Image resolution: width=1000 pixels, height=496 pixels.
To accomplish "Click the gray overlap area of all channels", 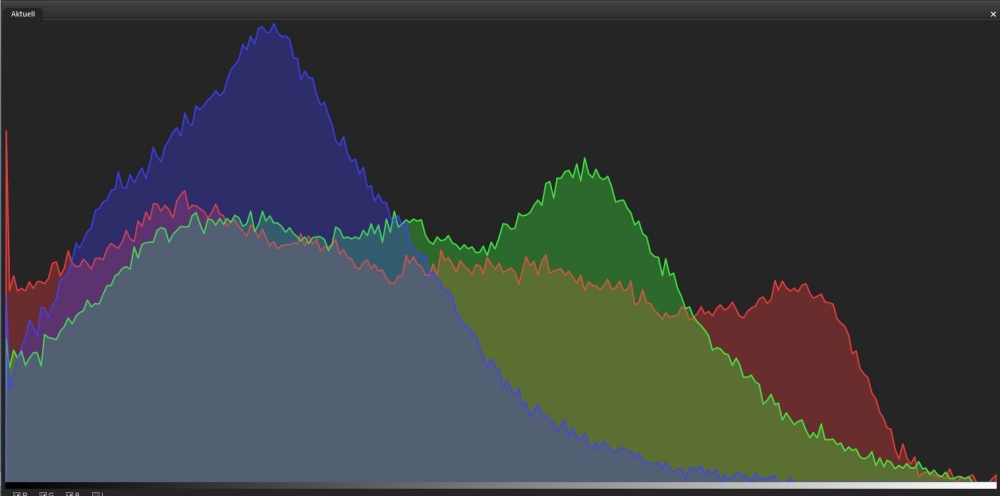I will click(250, 380).
